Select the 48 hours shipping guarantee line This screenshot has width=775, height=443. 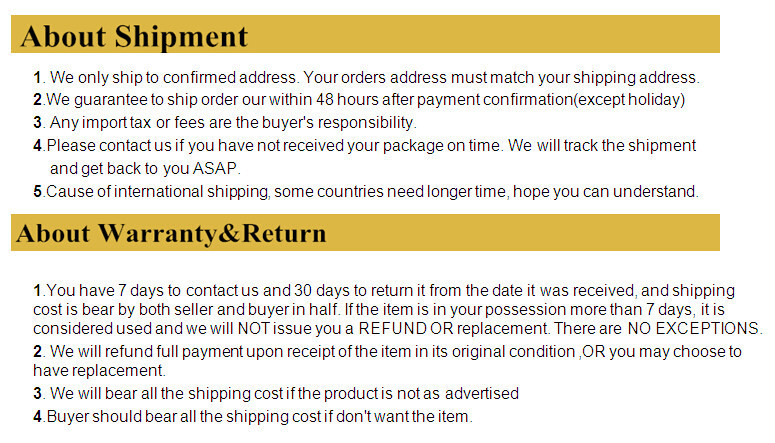click(358, 100)
